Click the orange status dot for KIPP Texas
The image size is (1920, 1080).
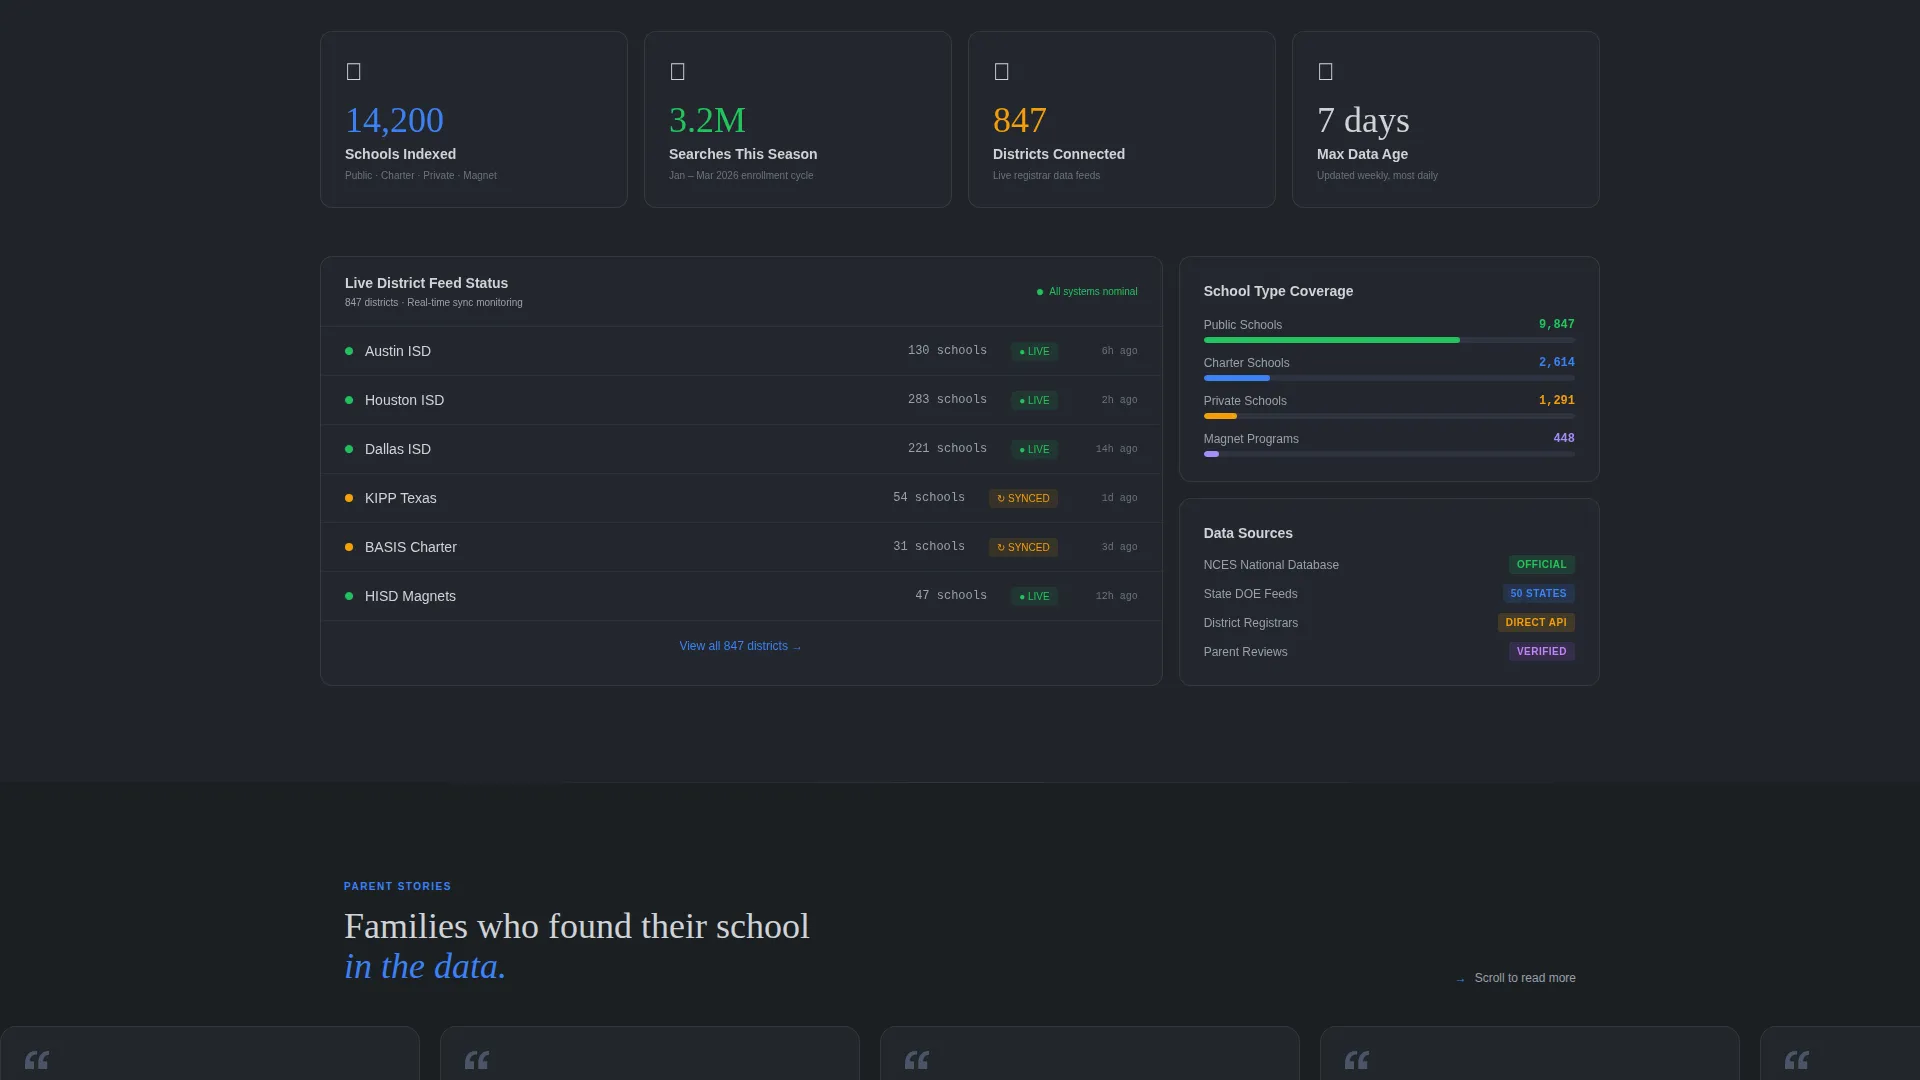click(349, 498)
